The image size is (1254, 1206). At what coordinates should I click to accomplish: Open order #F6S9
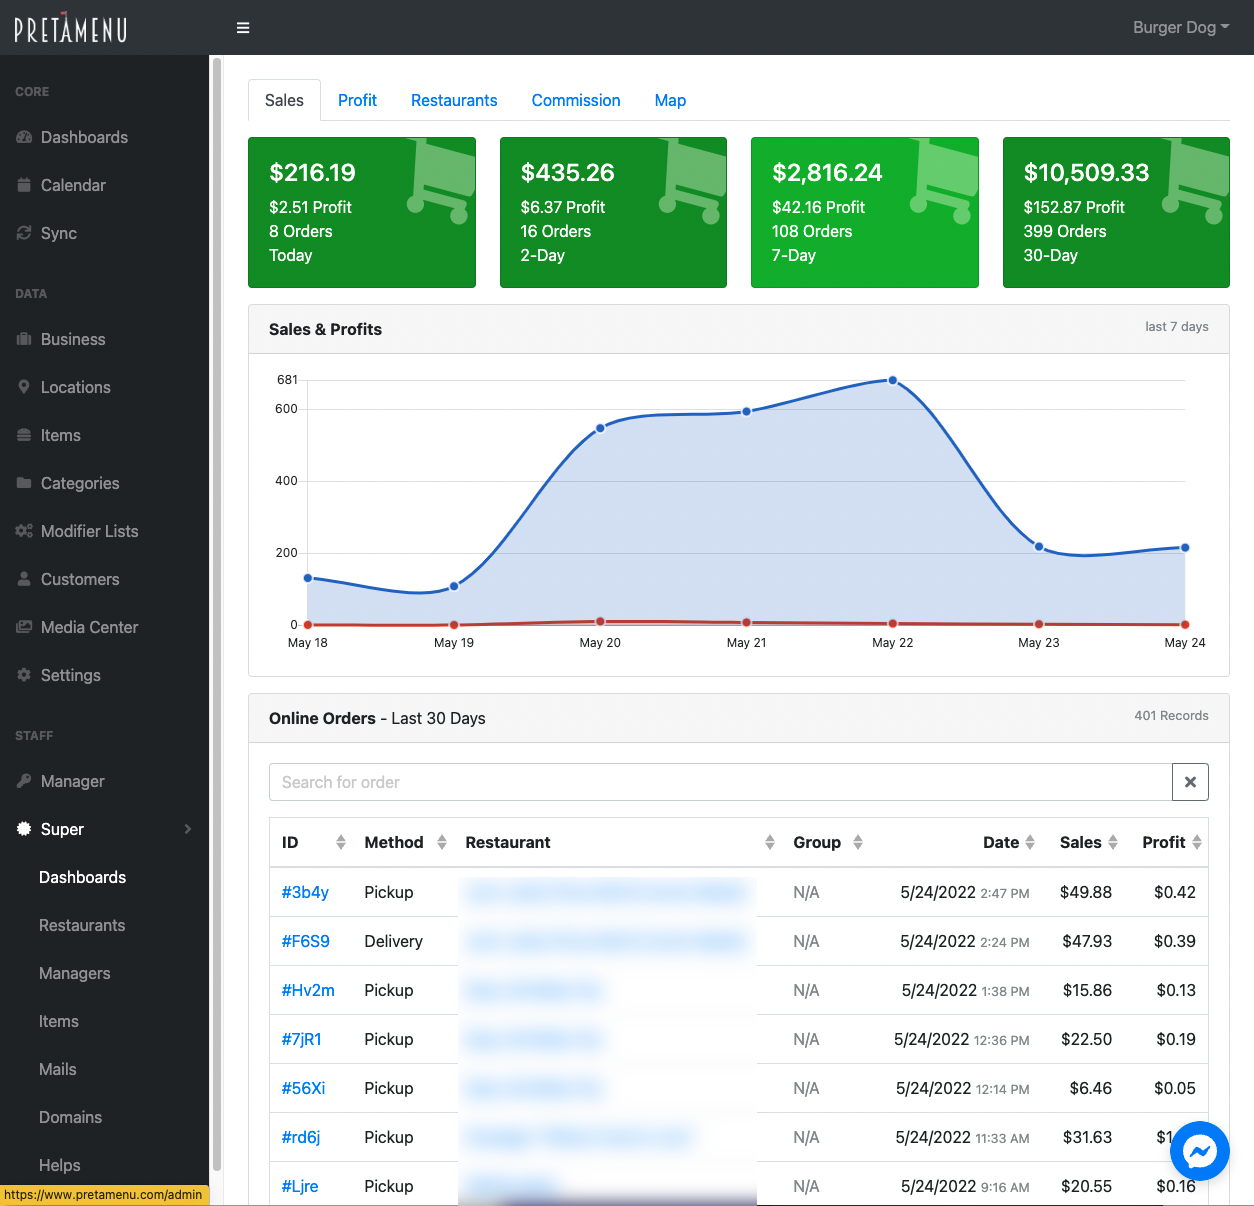click(305, 941)
